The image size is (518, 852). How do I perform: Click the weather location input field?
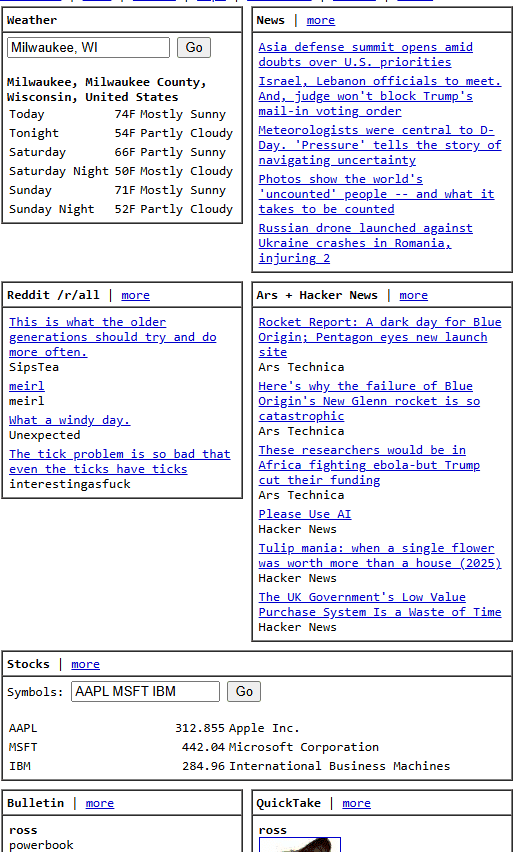89,47
